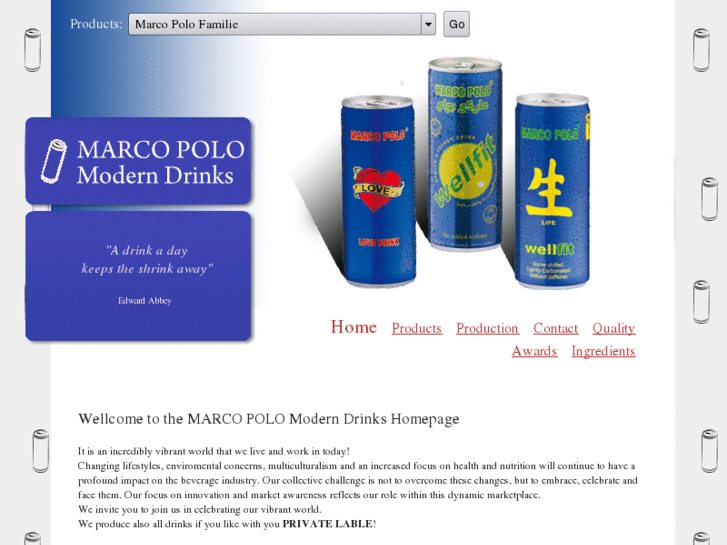View the Ingredients page link
727x545 pixels.
[603, 351]
